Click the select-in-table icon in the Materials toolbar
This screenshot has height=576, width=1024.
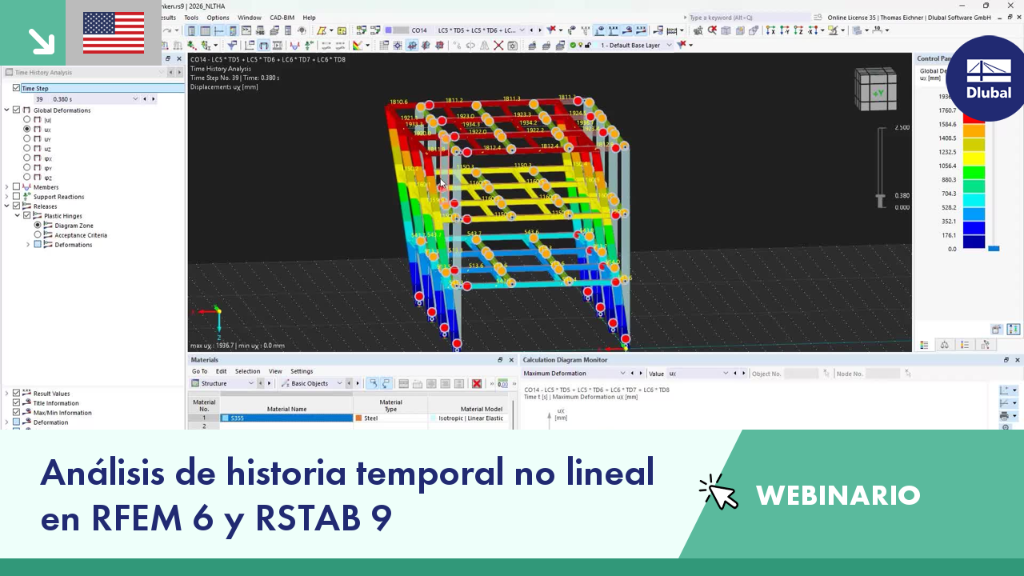[373, 383]
